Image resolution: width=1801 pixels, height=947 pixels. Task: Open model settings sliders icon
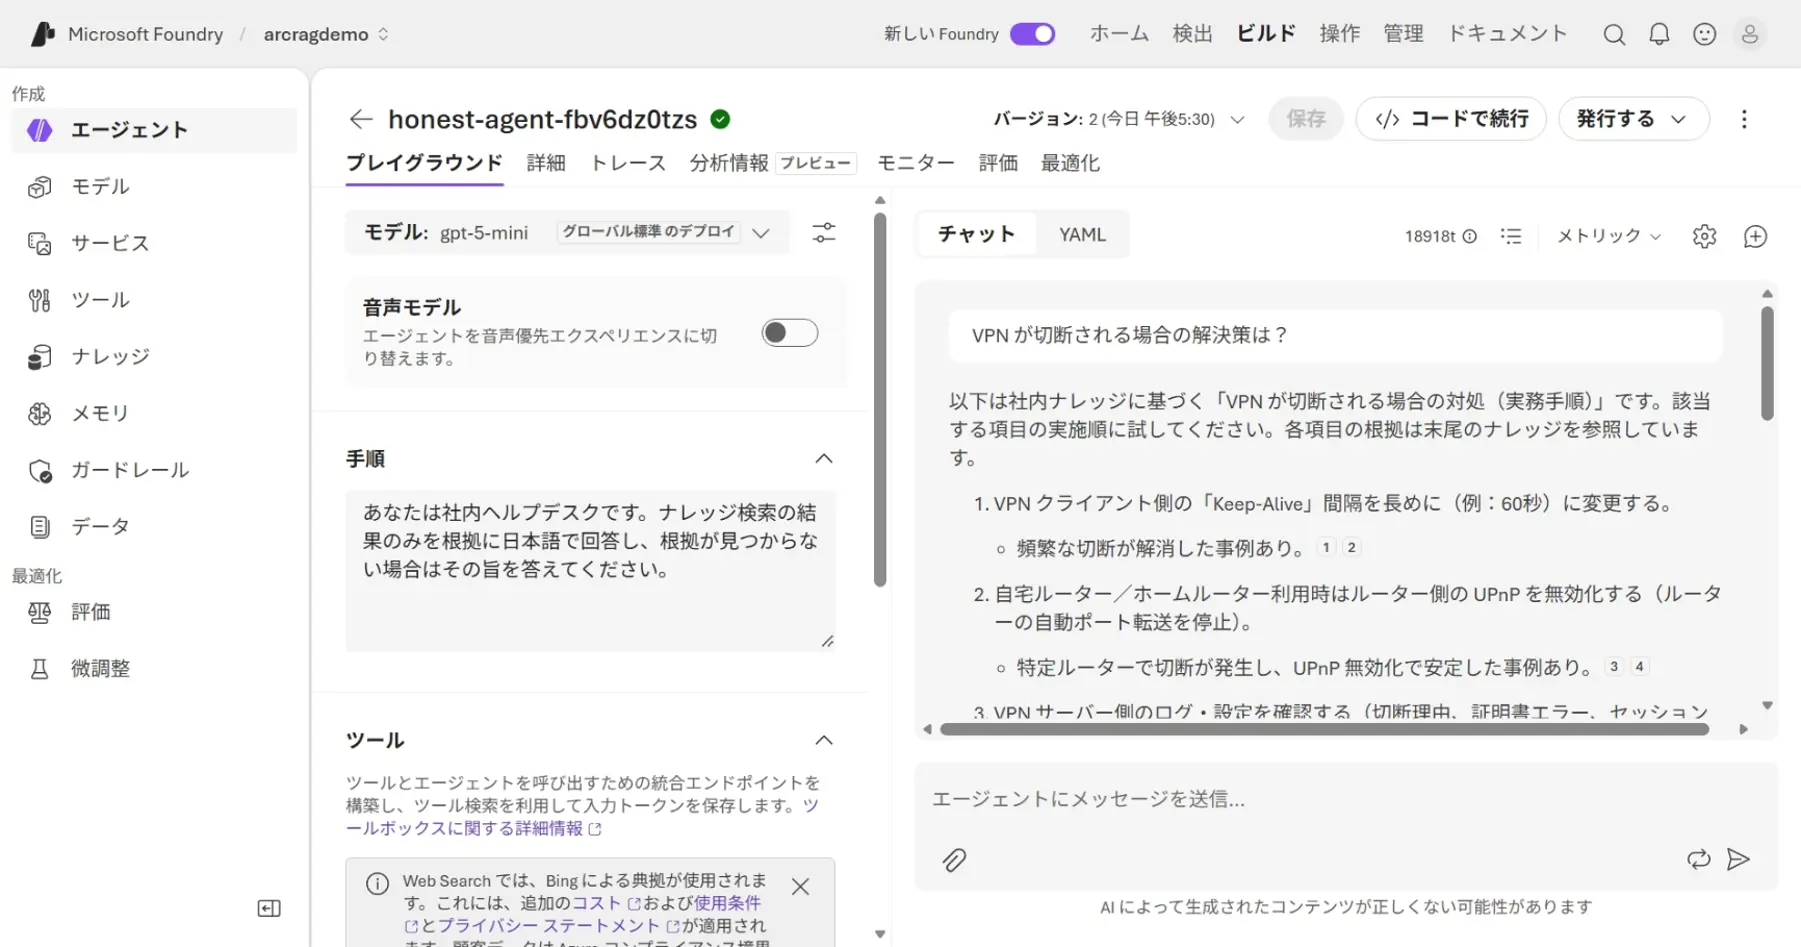click(x=824, y=233)
